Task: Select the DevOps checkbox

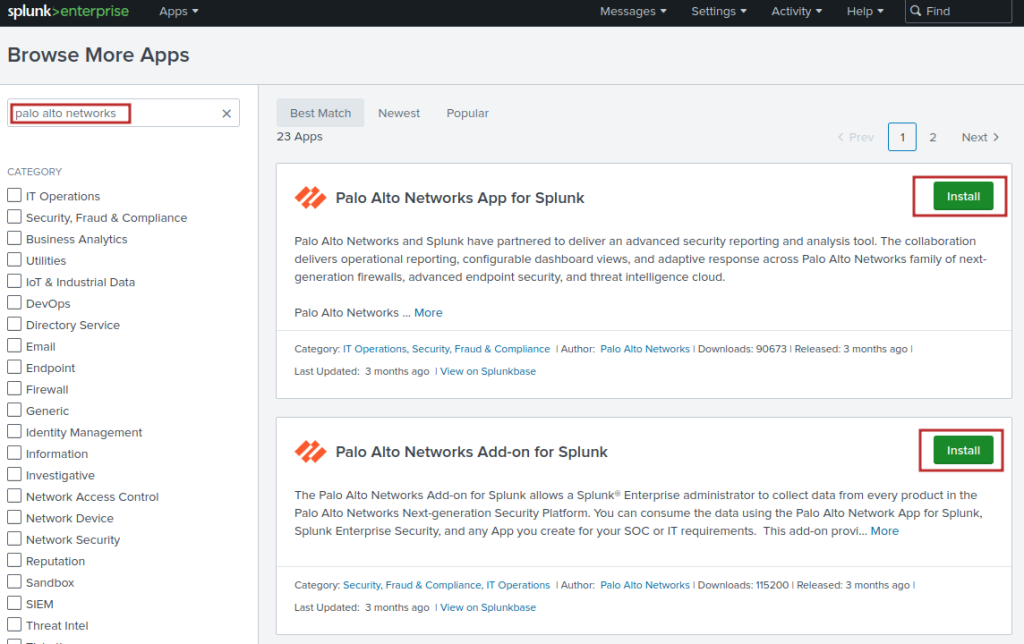Action: 14,303
